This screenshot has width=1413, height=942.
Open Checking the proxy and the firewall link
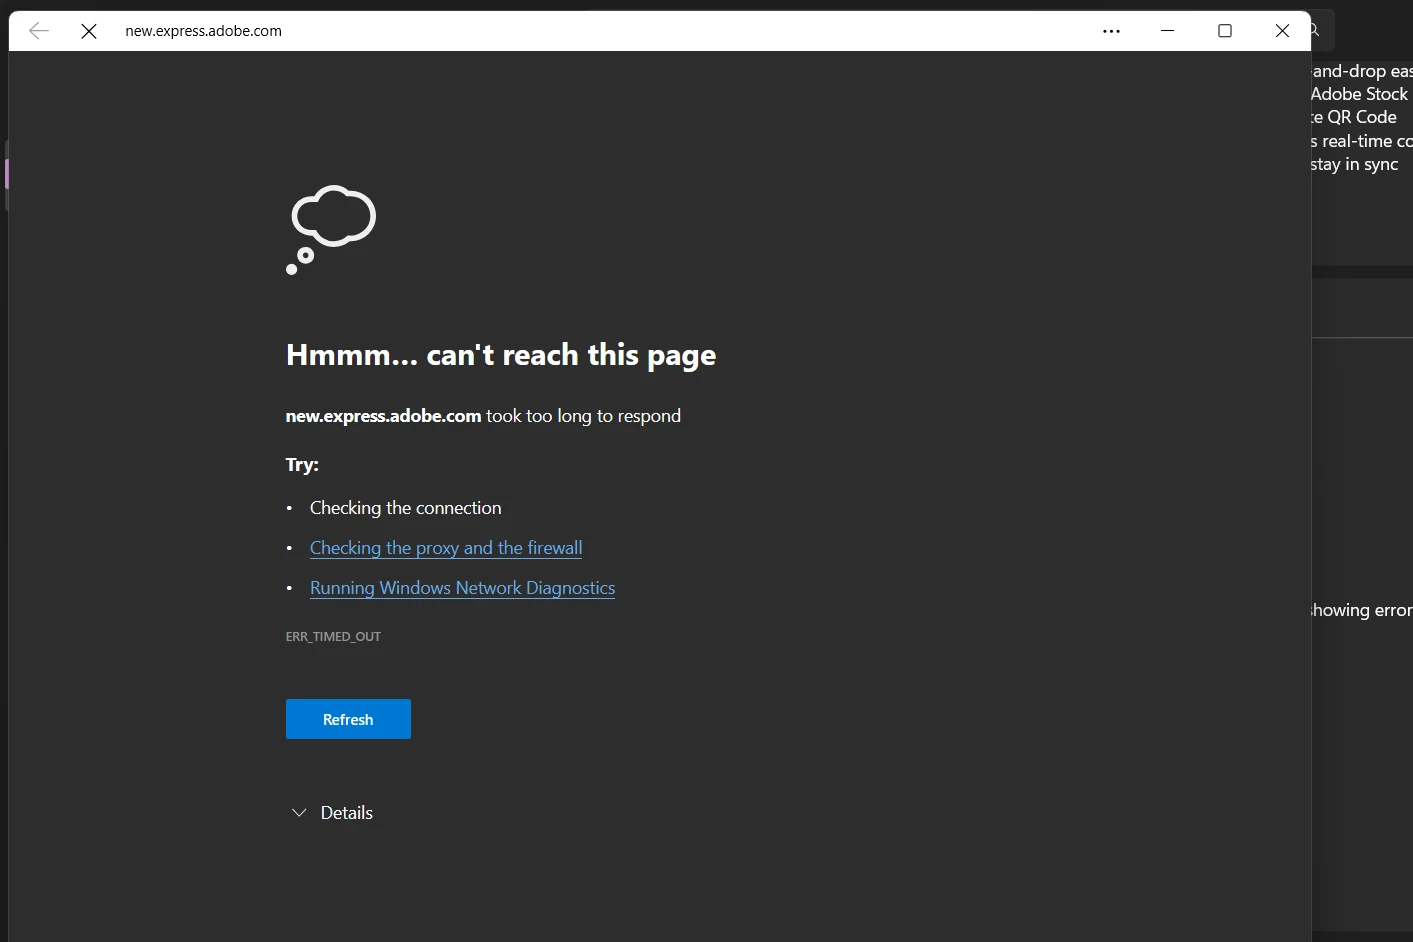tap(446, 548)
